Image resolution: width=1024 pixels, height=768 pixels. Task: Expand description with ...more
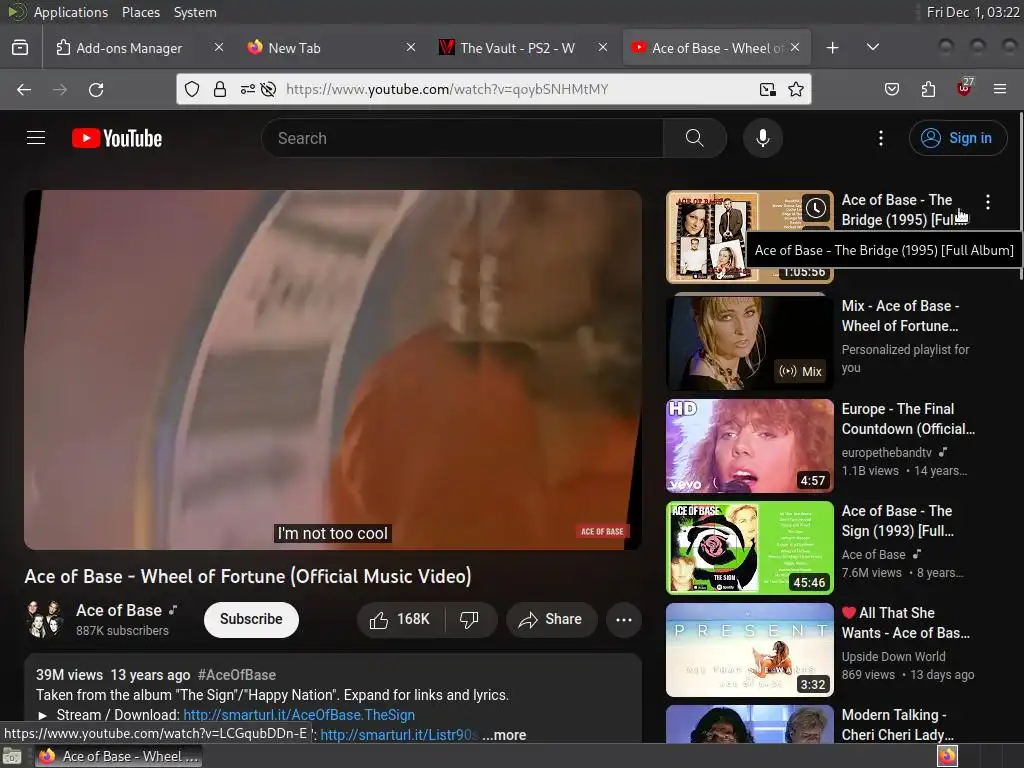pos(504,735)
